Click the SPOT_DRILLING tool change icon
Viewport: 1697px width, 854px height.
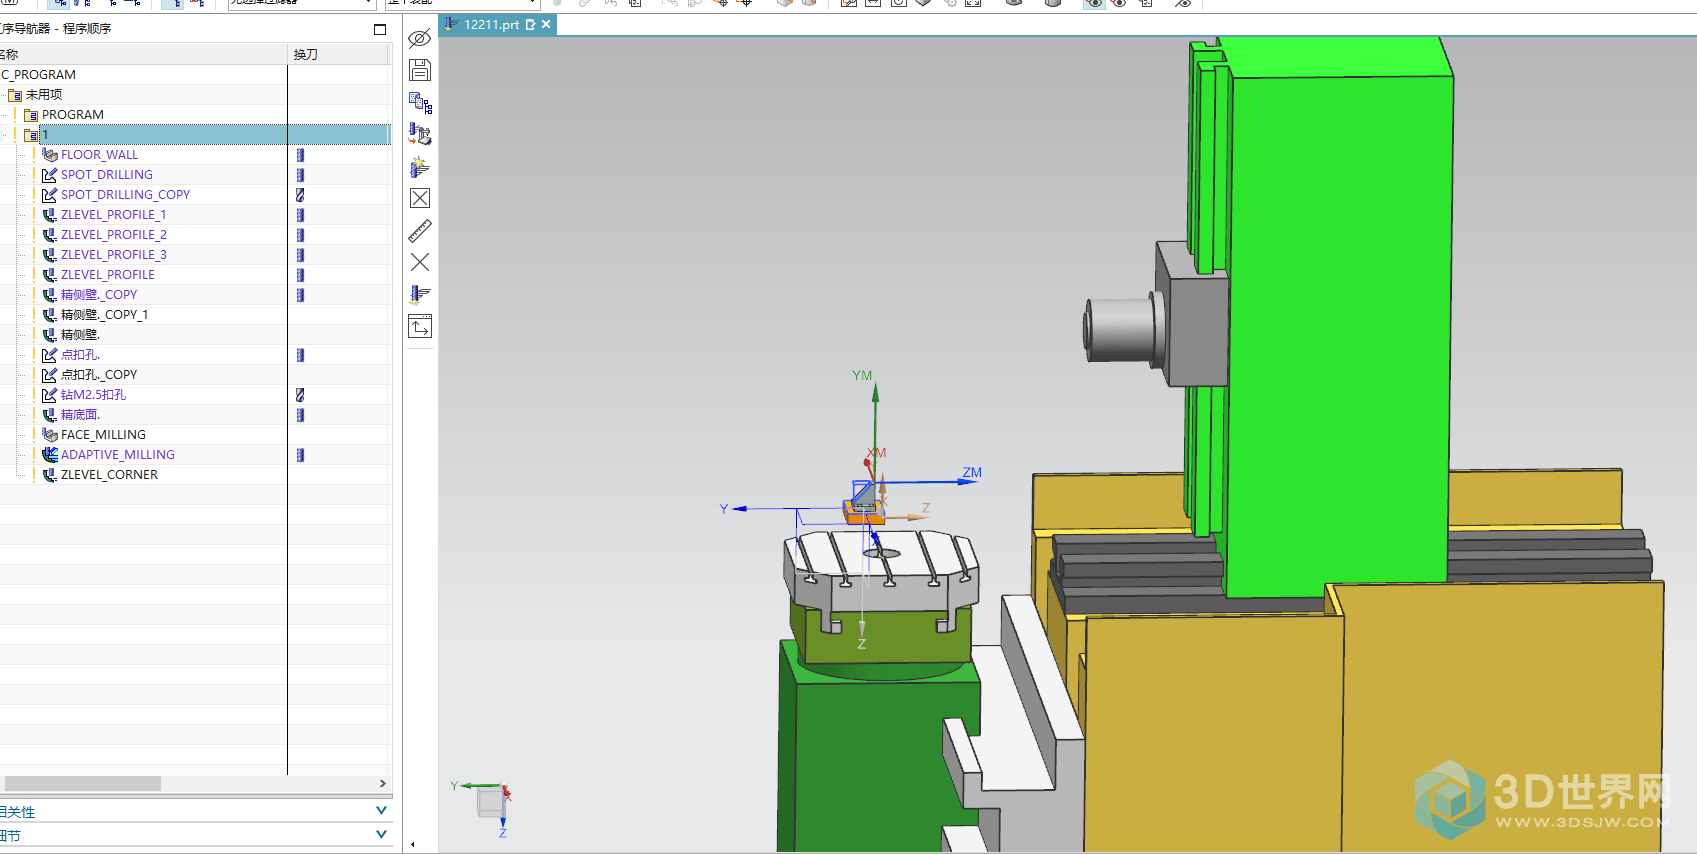(x=300, y=175)
